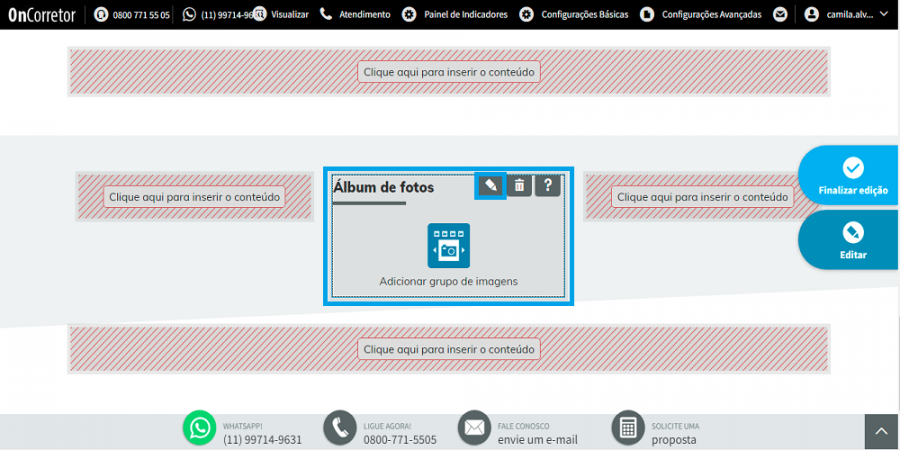The width and height of the screenshot is (900, 450).
Task: Open Configurações Básicas menu
Action: (x=573, y=14)
